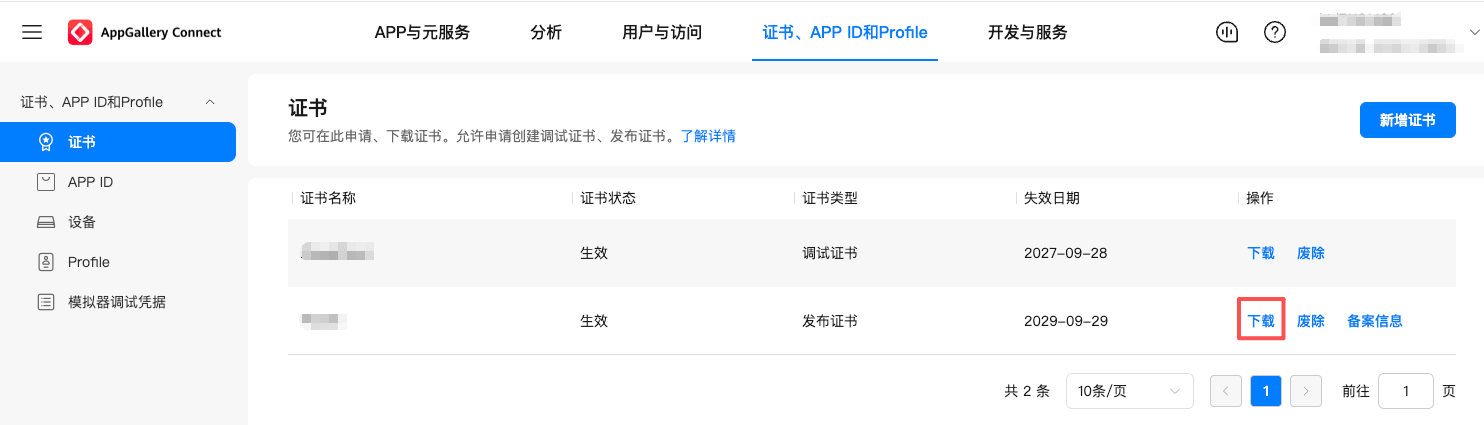Open the 用户与访问 tab

(x=662, y=32)
